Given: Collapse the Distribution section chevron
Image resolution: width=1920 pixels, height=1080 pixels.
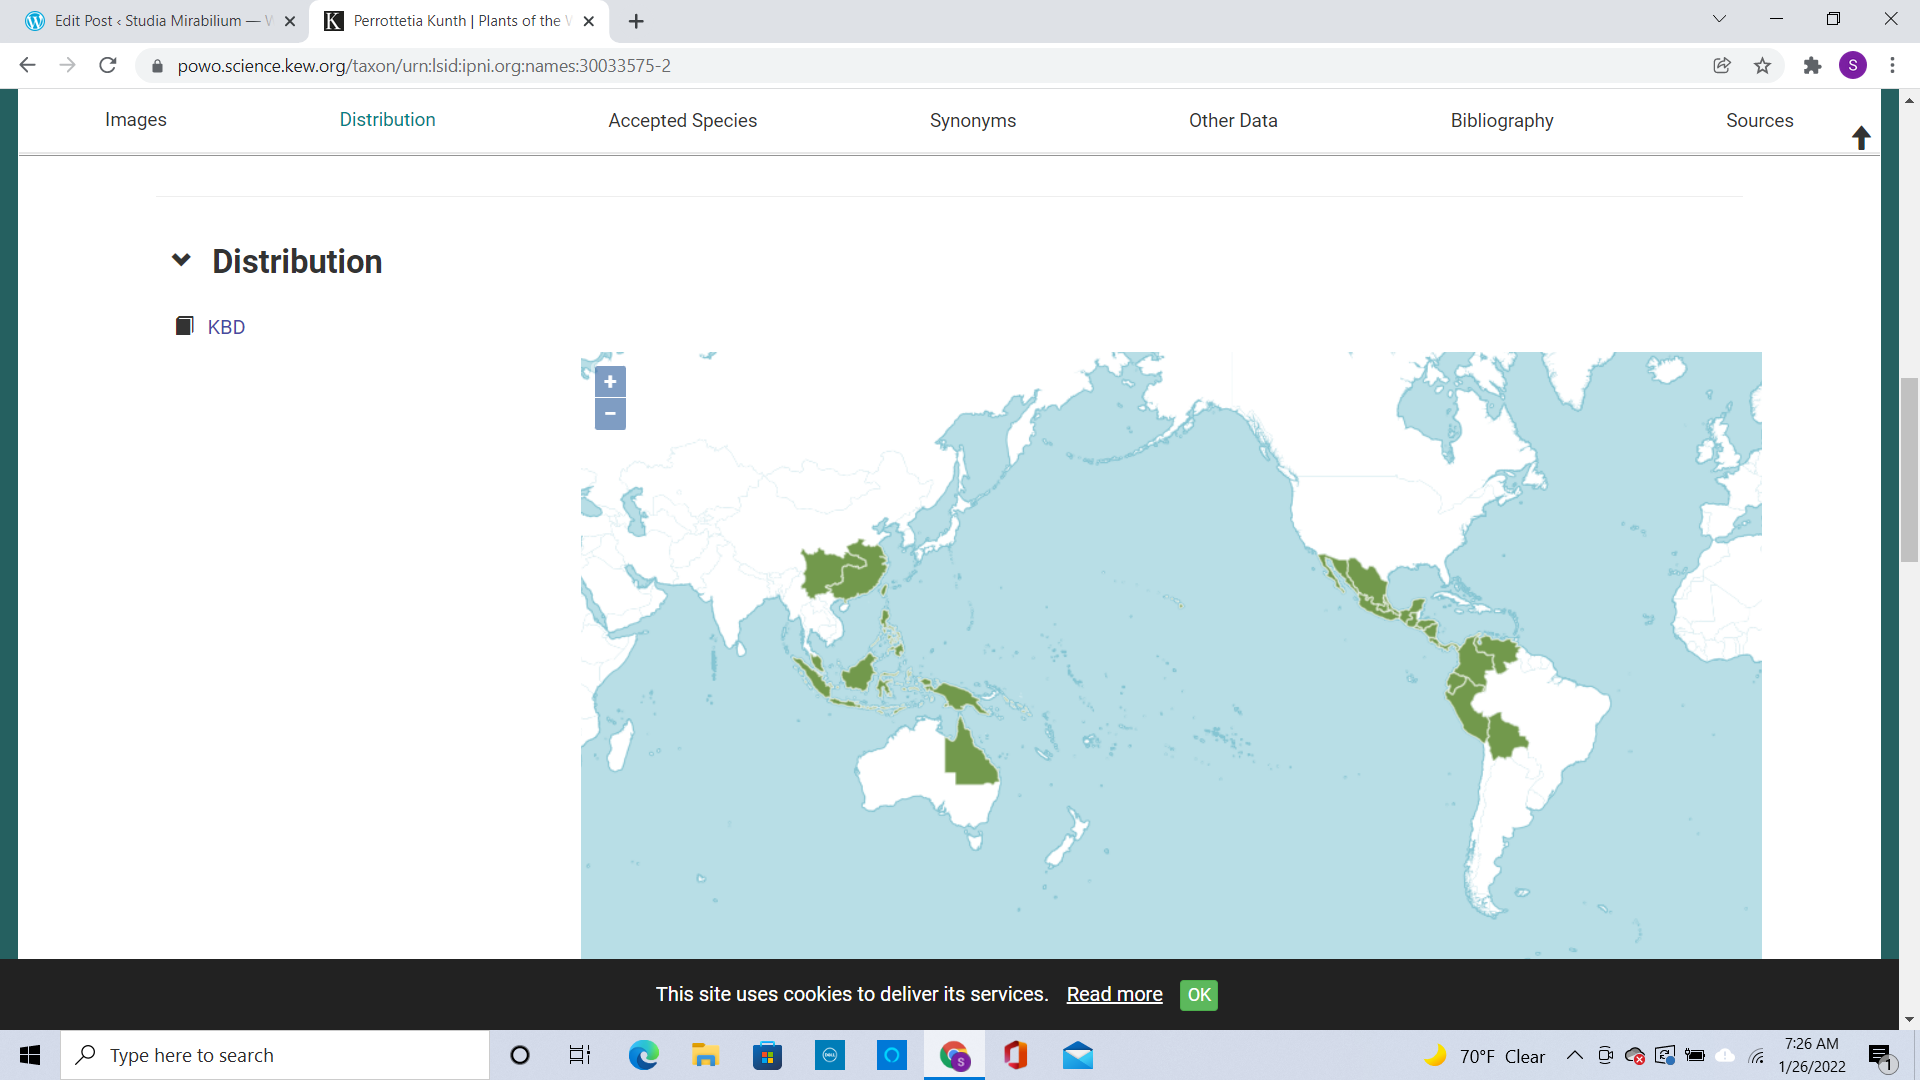Looking at the screenshot, I should tap(181, 260).
